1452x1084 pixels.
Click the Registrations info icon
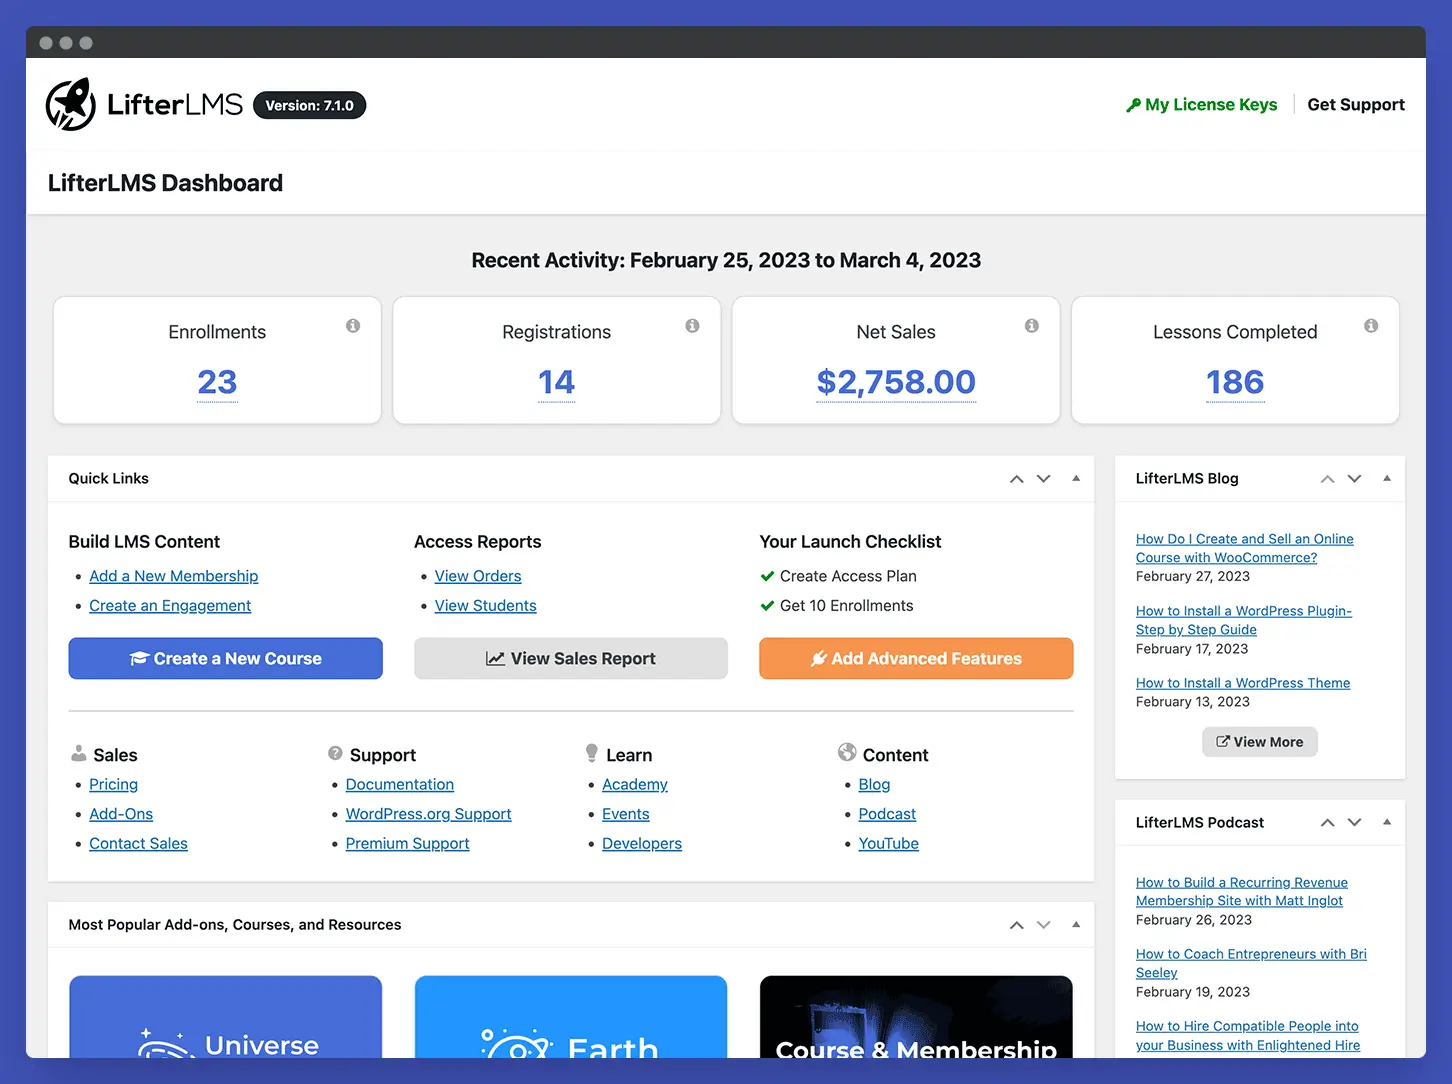(x=692, y=326)
